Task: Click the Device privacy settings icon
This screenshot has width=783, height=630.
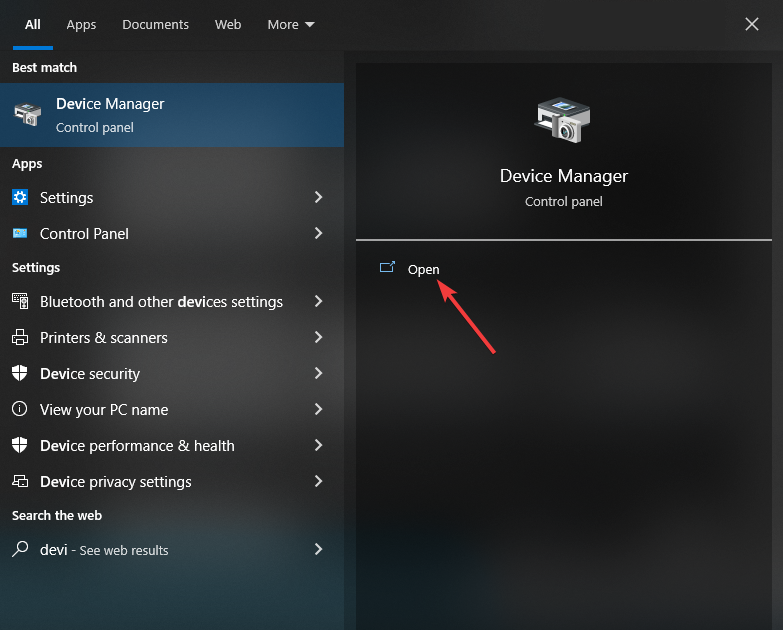Action: 20,482
